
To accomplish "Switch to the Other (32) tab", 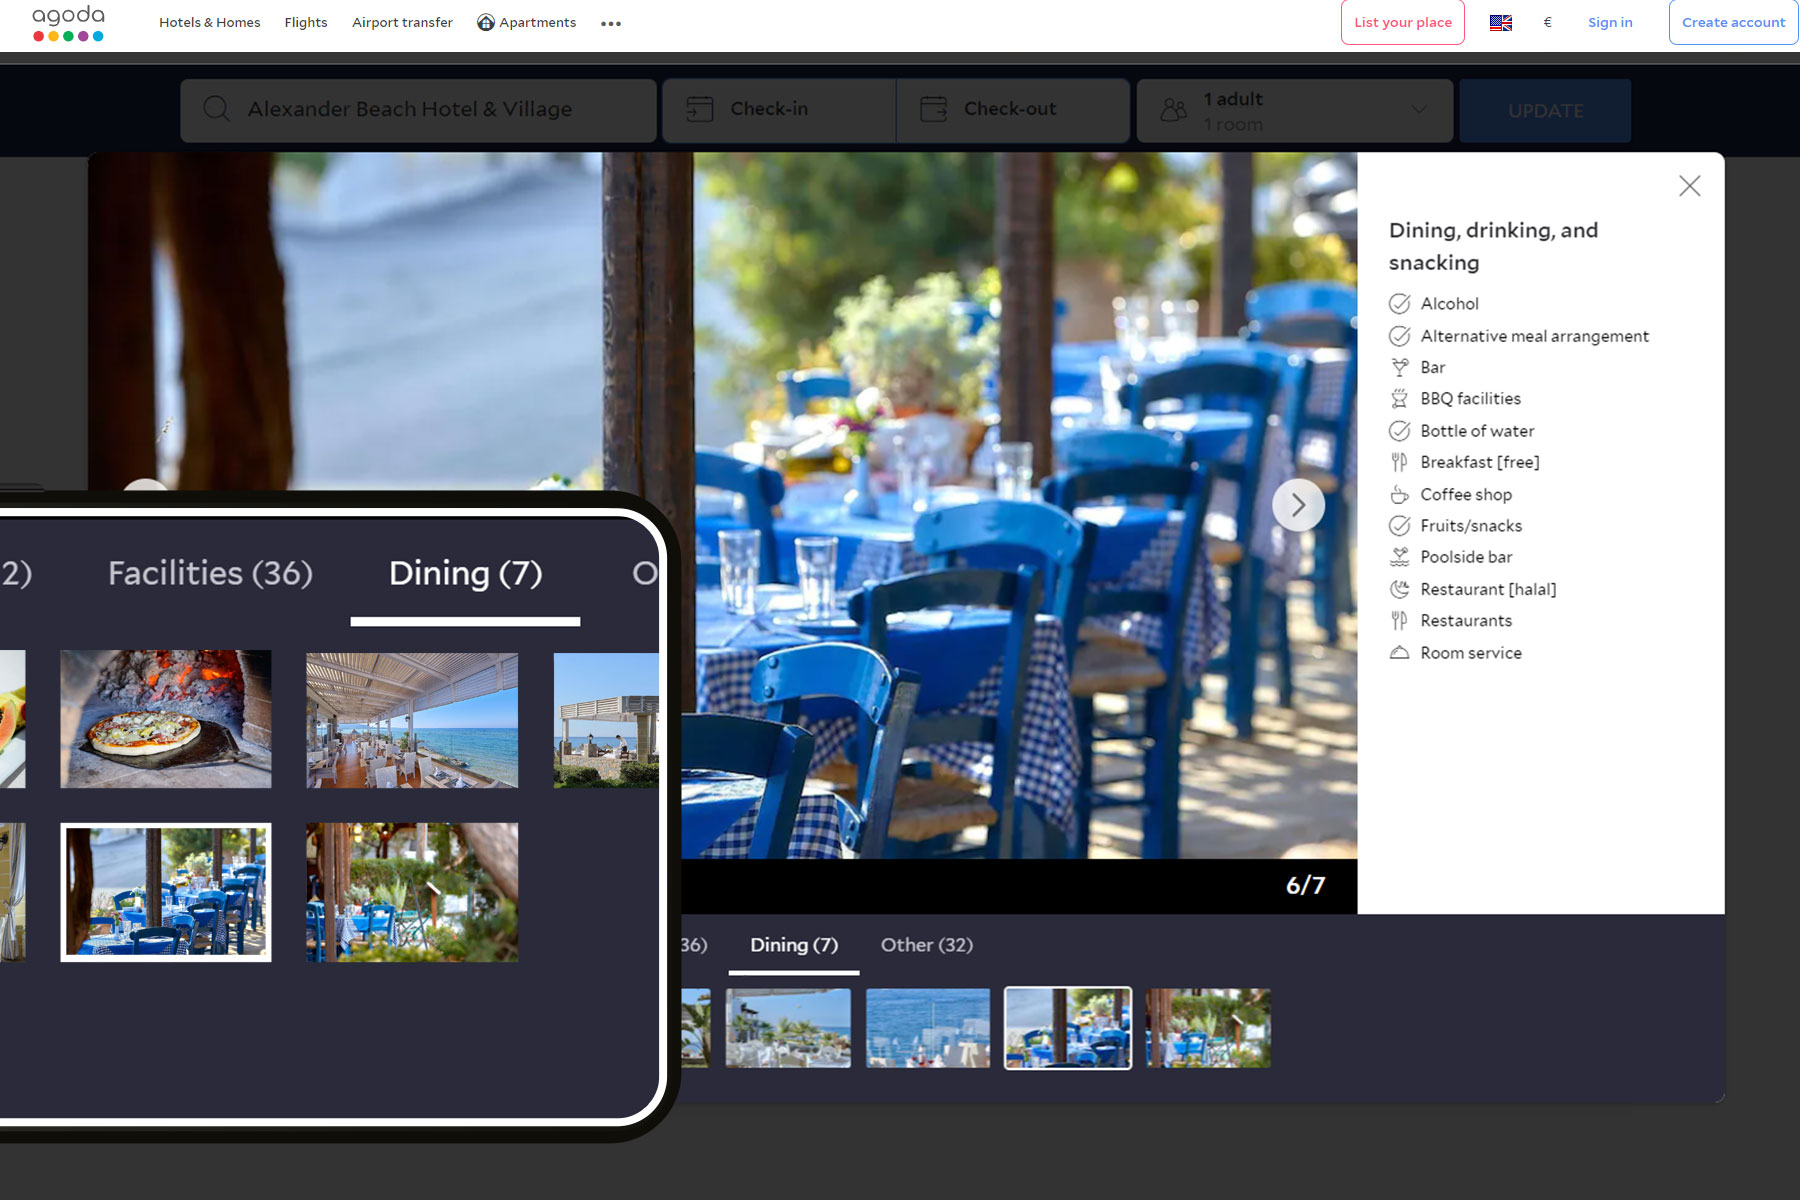I will (x=926, y=945).
